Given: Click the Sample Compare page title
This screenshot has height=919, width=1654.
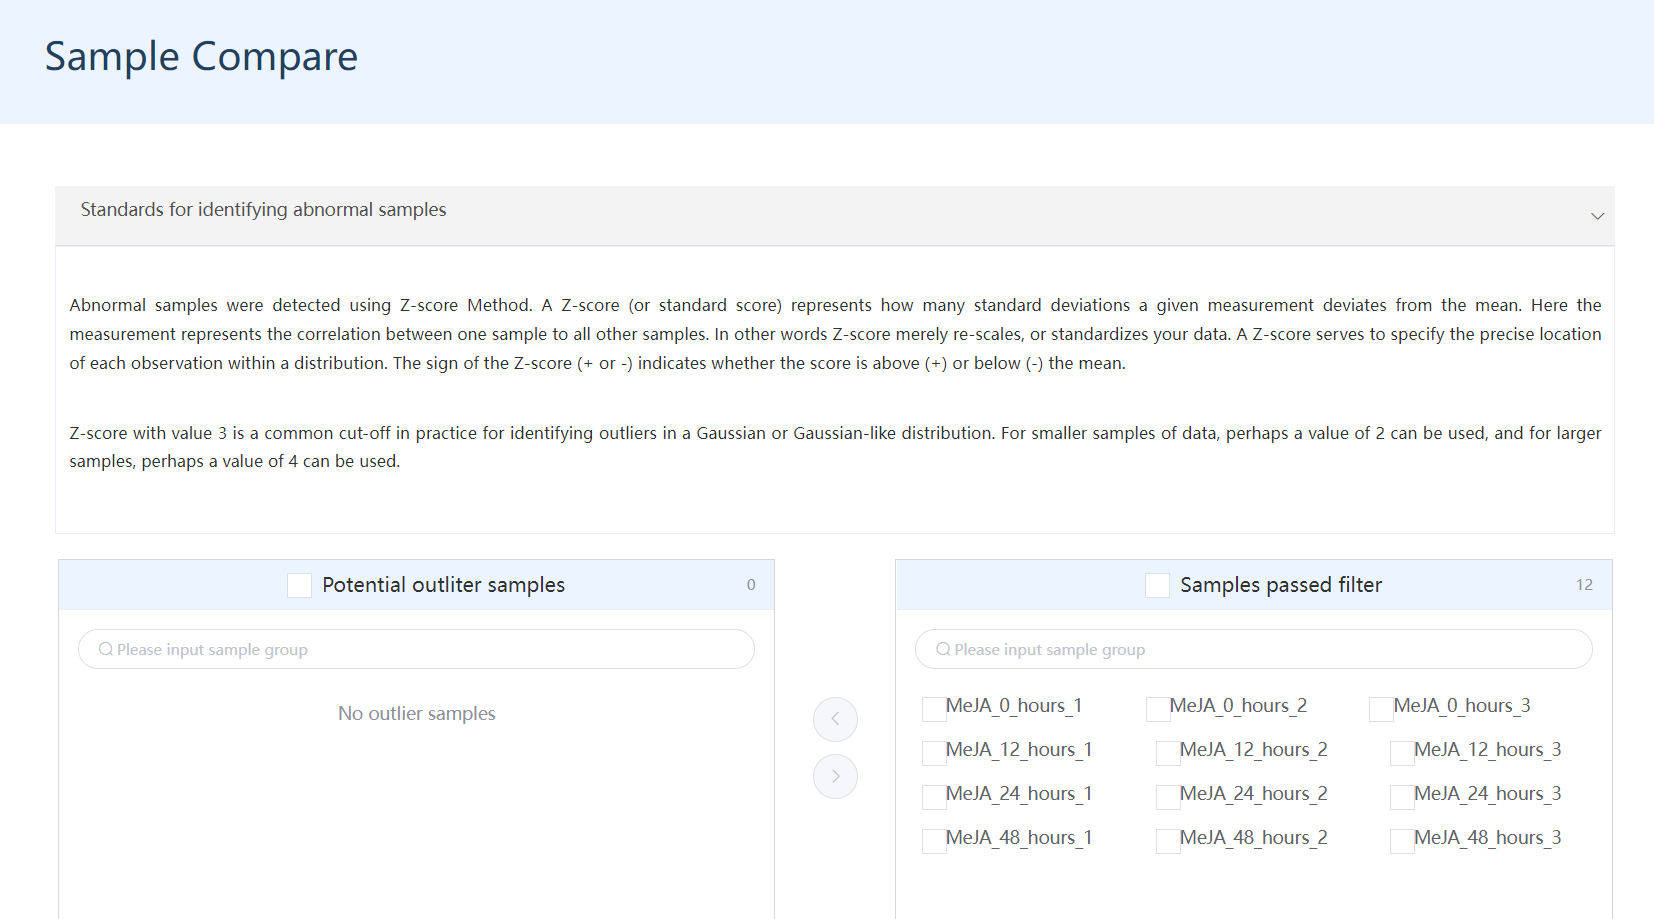Looking at the screenshot, I should tap(201, 57).
